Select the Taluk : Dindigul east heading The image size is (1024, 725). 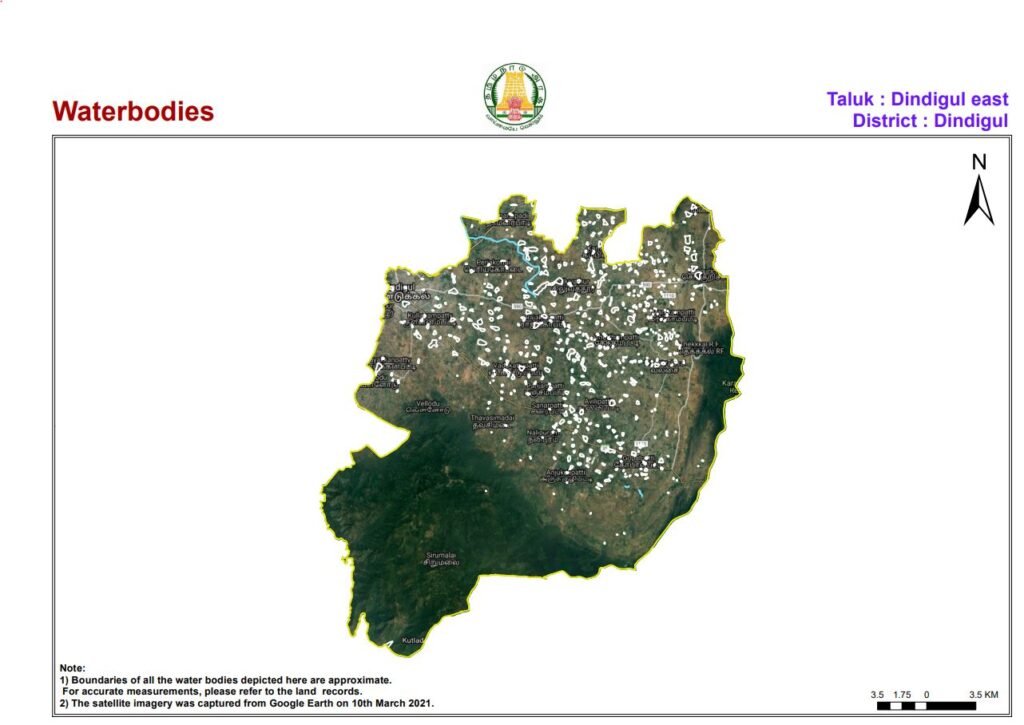[x=917, y=100]
